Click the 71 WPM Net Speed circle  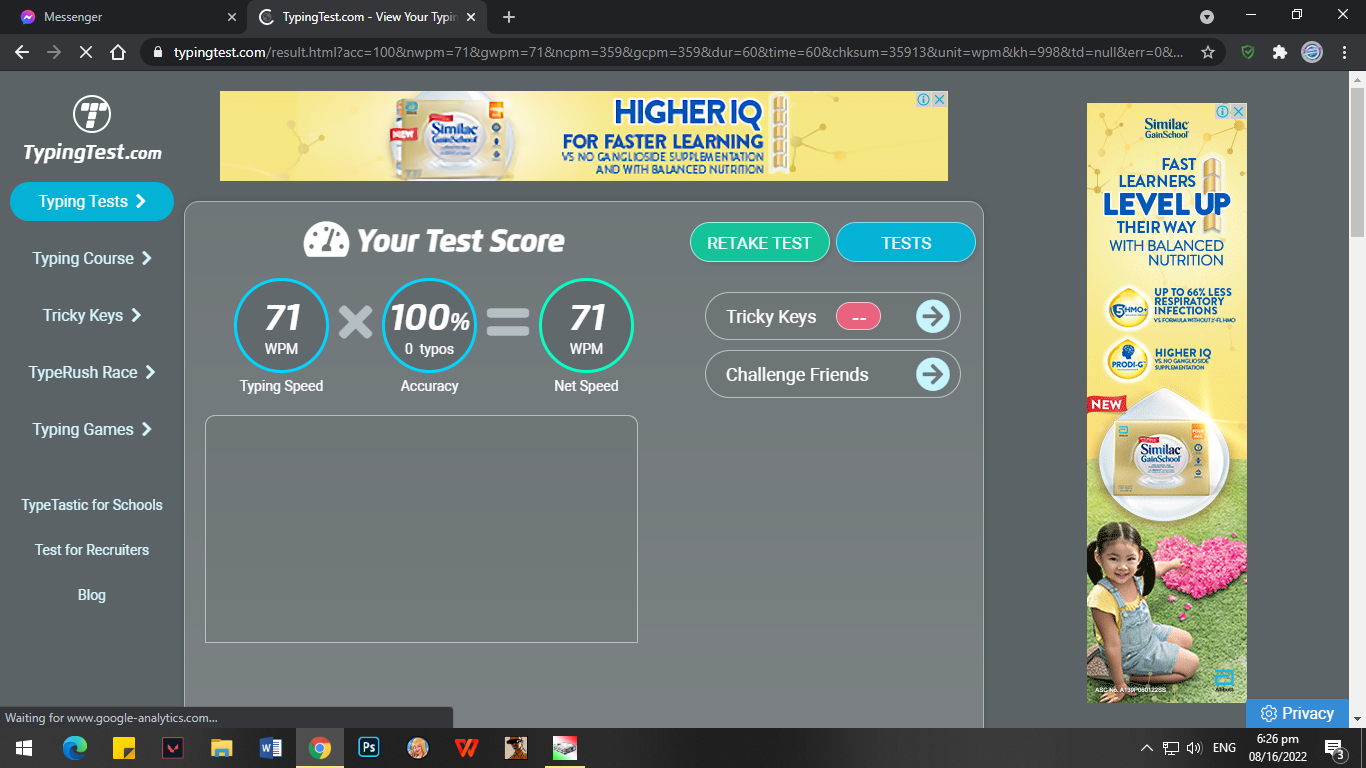[586, 325]
